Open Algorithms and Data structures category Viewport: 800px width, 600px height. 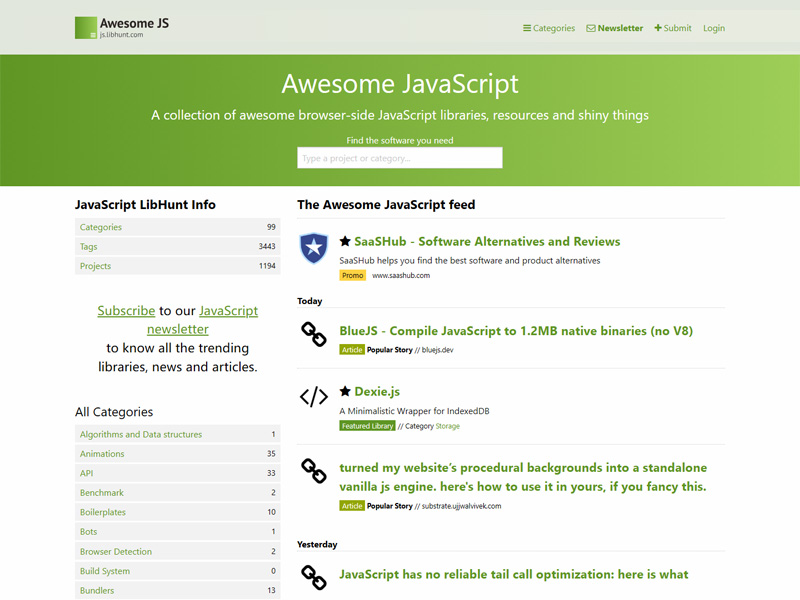(x=178, y=434)
